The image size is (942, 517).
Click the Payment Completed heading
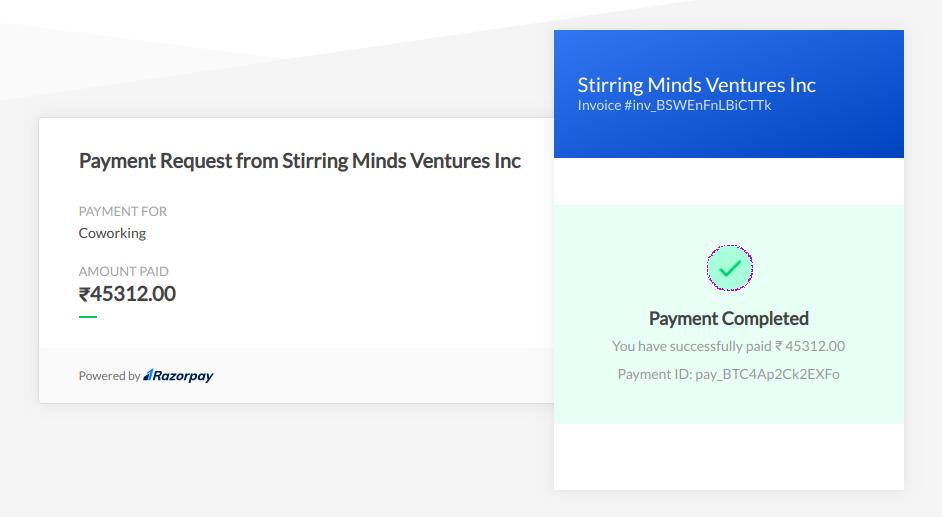click(x=728, y=318)
